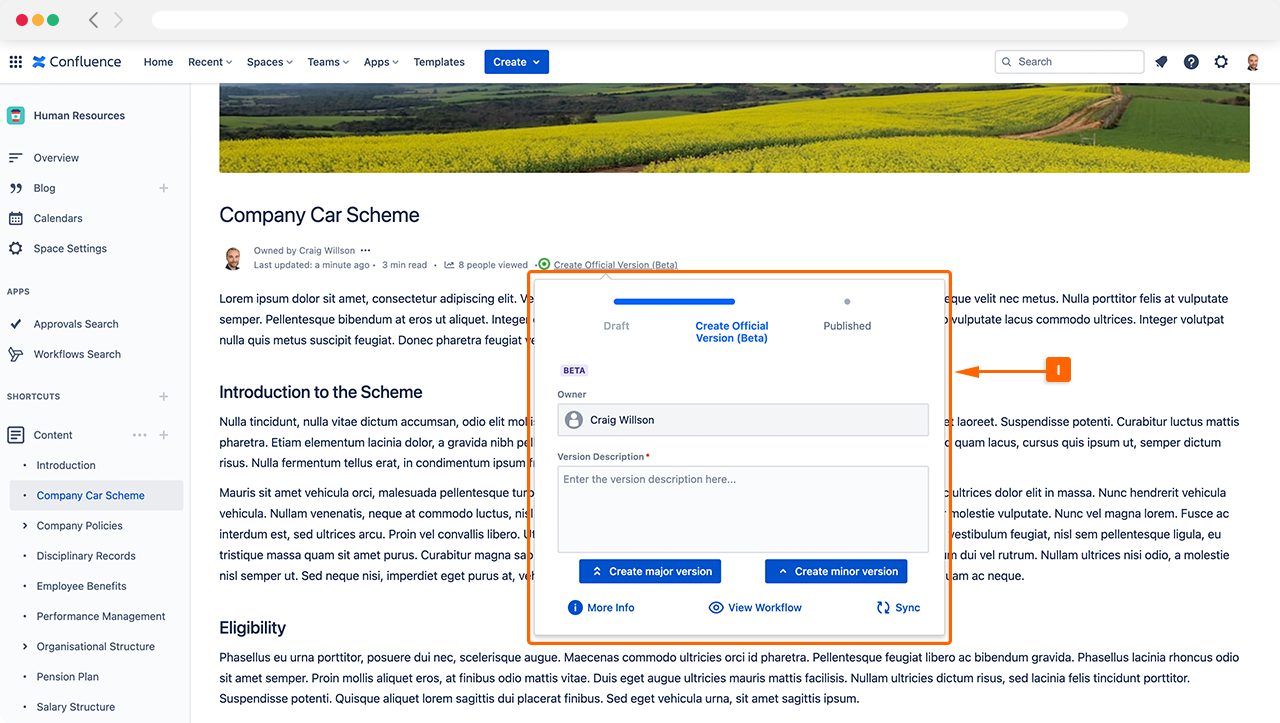Click the add shortcut plus icon
The height and width of the screenshot is (723, 1280).
tap(164, 397)
